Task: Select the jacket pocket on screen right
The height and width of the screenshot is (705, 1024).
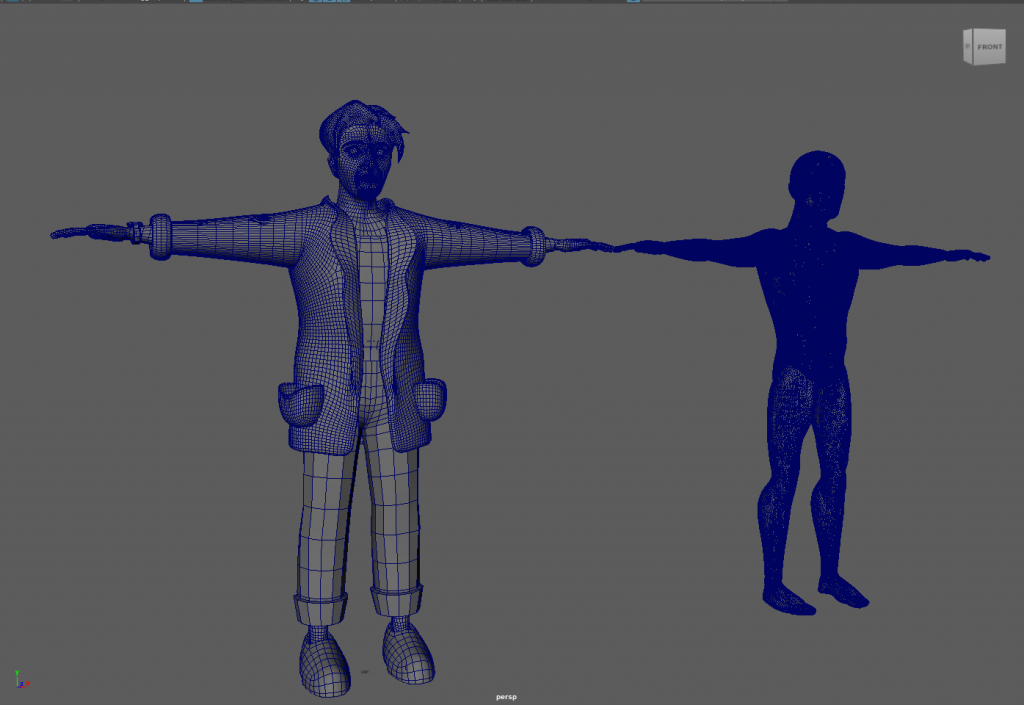Action: [x=428, y=398]
